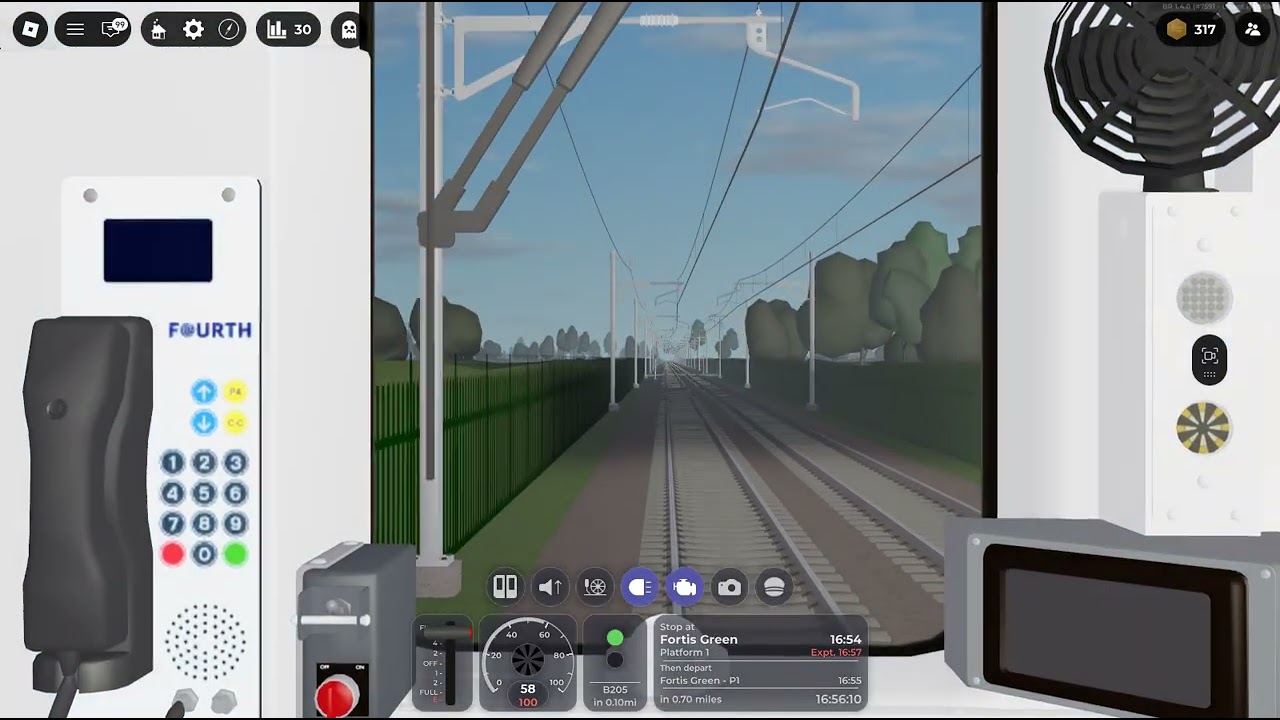Click the in 0.70 miles distance text
The width and height of the screenshot is (1280, 720).
[x=691, y=699]
